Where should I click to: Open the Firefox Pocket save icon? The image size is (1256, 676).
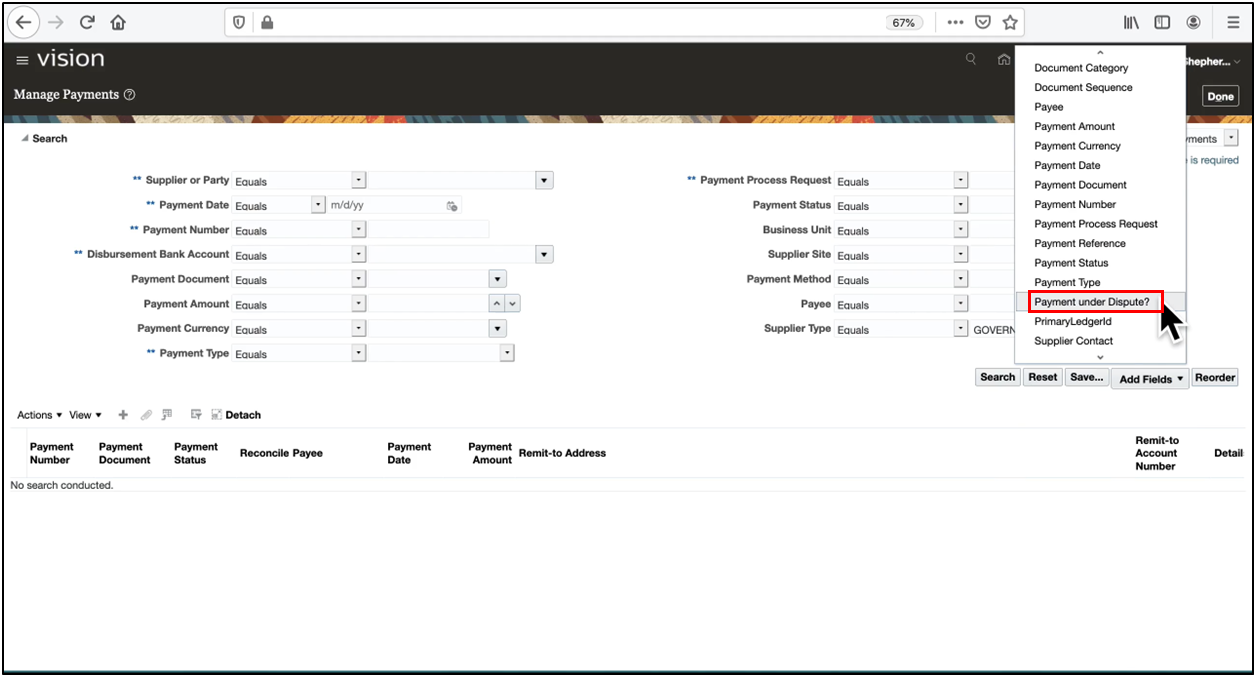tap(983, 22)
